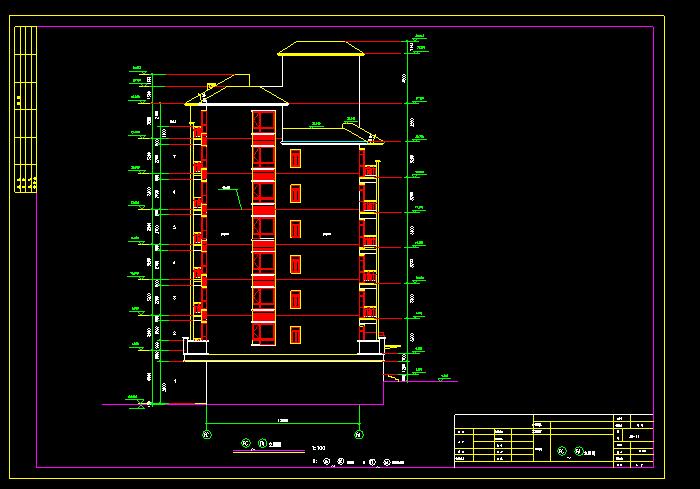
Task: Click the top small orange window on the facade
Action: [x=295, y=157]
